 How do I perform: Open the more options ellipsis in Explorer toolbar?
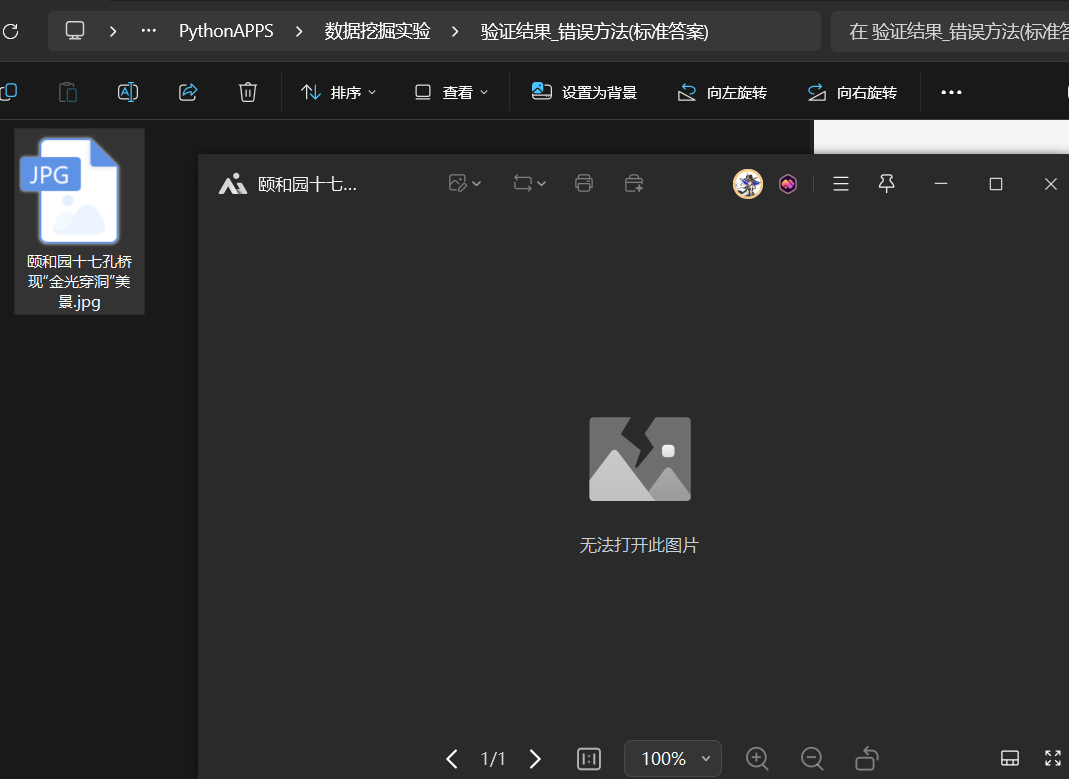pyautogui.click(x=951, y=92)
